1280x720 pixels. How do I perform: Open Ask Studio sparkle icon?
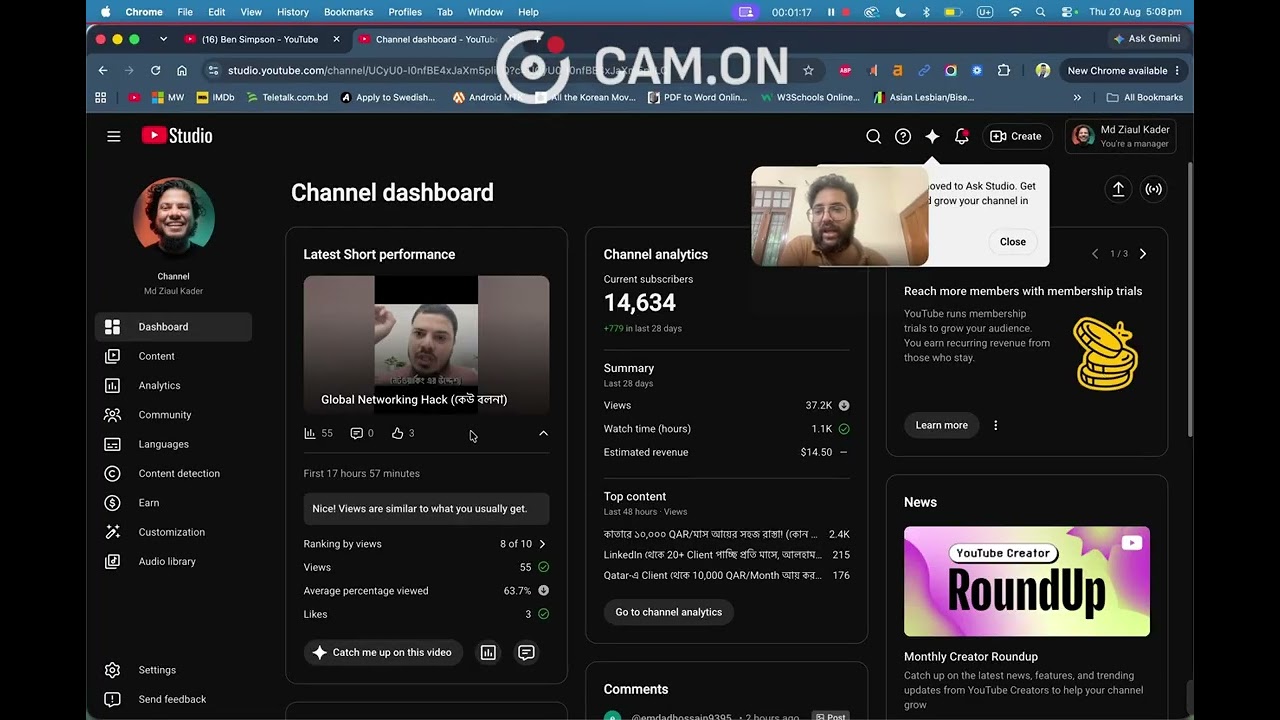click(932, 136)
